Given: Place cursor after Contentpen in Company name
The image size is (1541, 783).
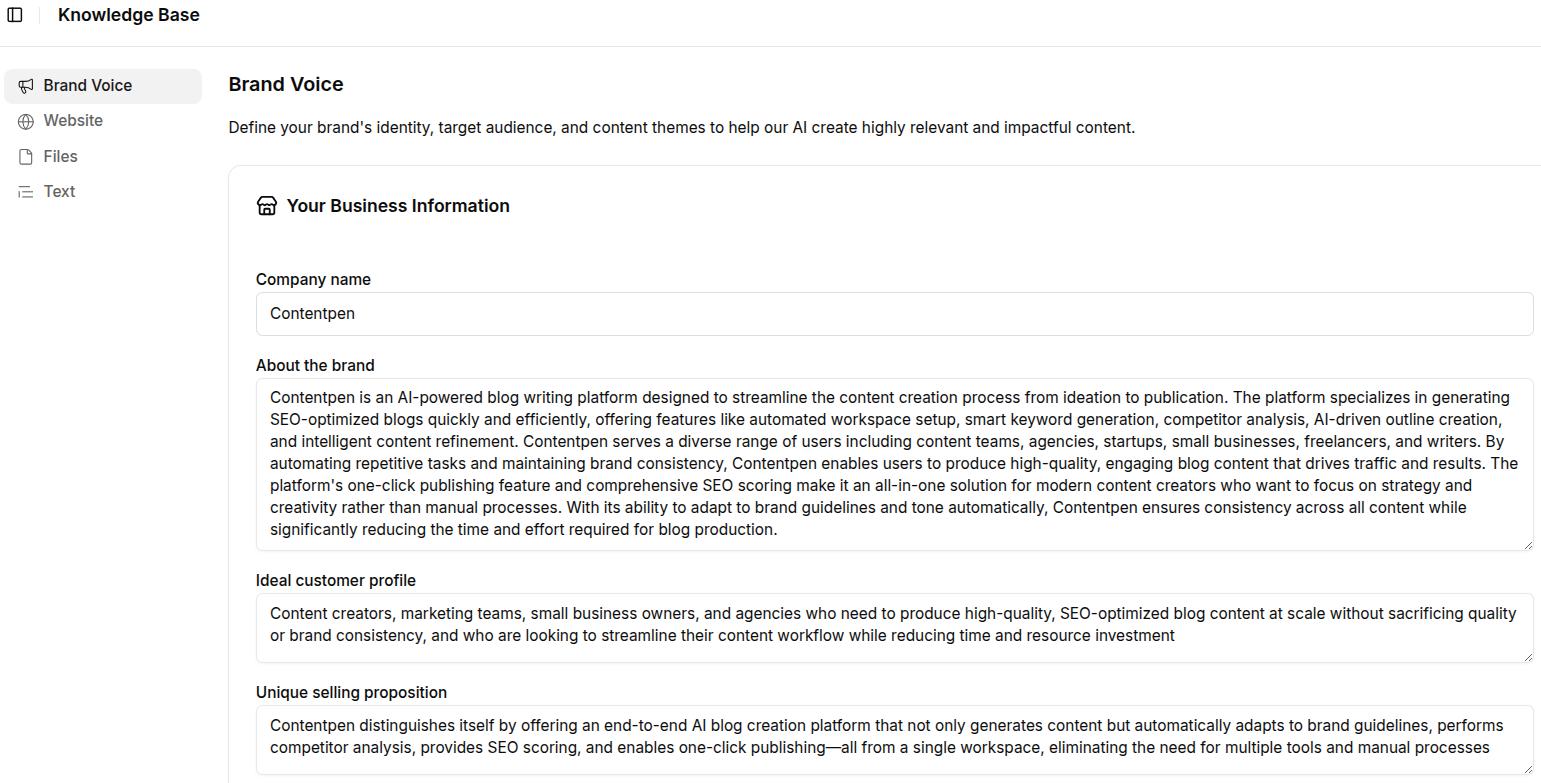Looking at the screenshot, I should point(356,313).
